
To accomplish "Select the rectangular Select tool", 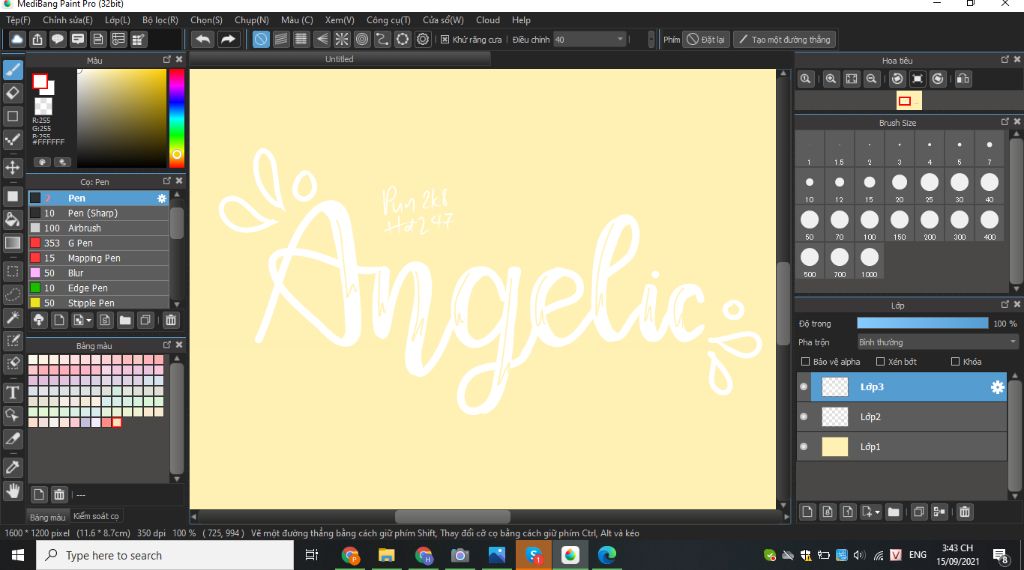I will click(12, 271).
